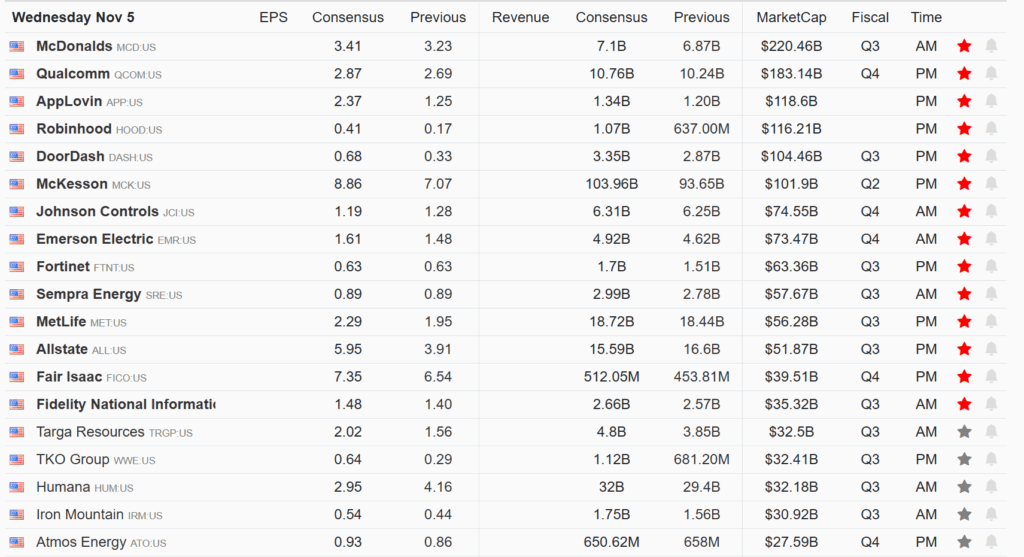Click the bell icon in McDonalds row
This screenshot has width=1024, height=557.
(991, 46)
